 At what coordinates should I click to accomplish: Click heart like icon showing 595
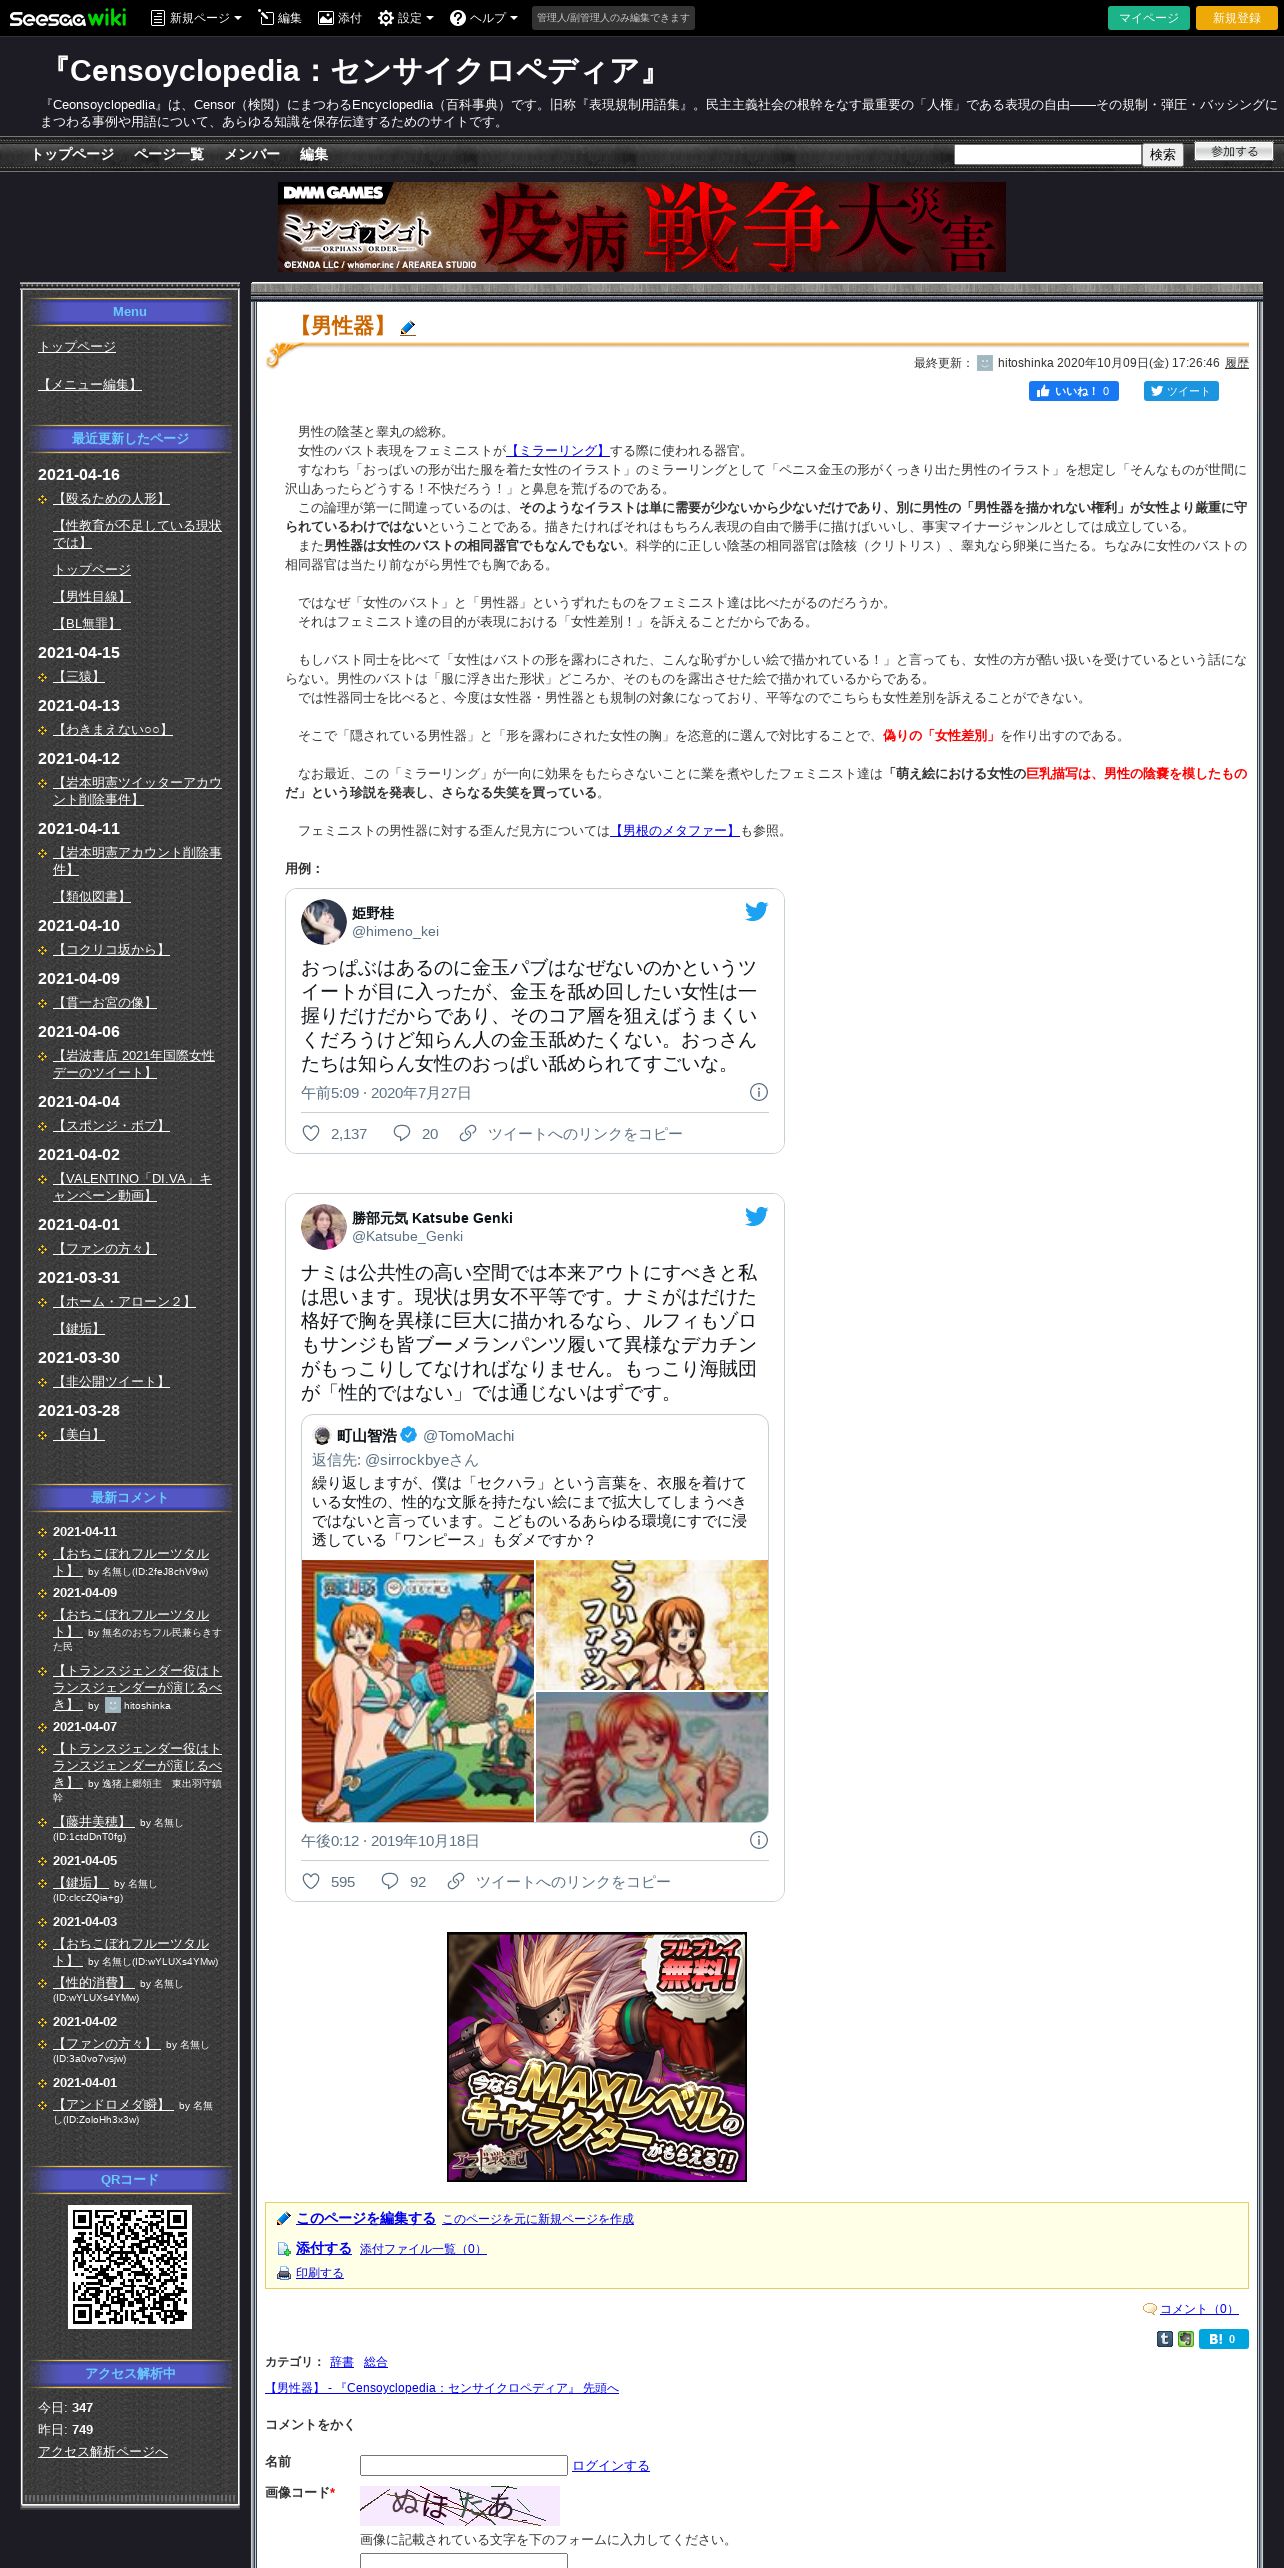point(311,1881)
